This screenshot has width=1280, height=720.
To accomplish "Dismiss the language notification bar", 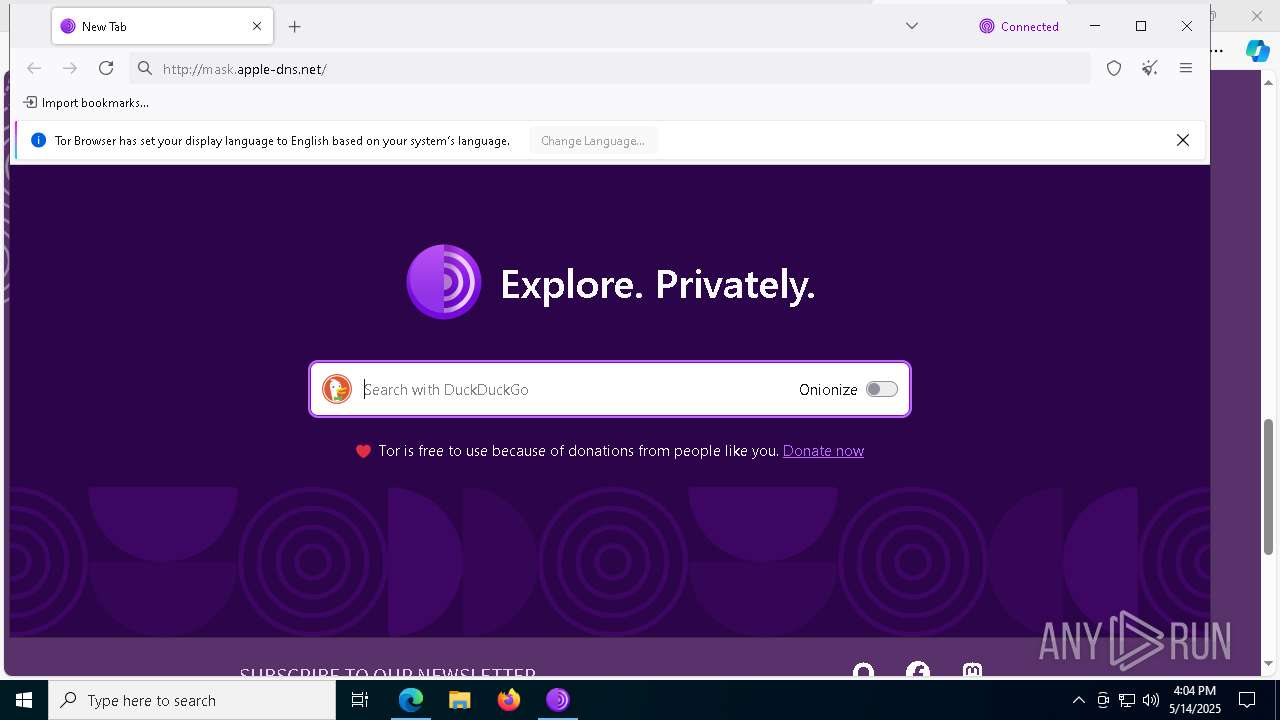I will click(x=1183, y=141).
